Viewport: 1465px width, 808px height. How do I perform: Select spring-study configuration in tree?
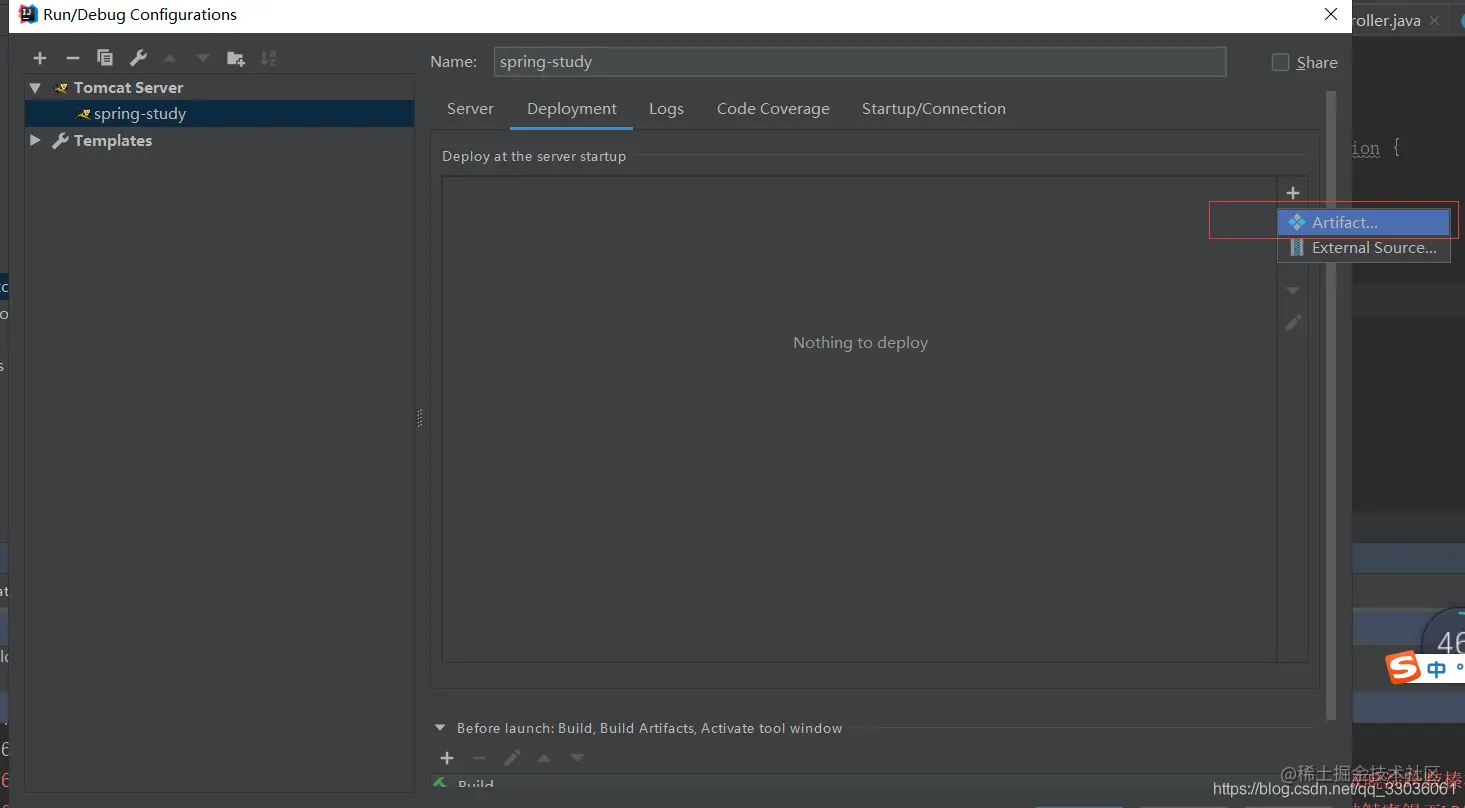[220, 114]
